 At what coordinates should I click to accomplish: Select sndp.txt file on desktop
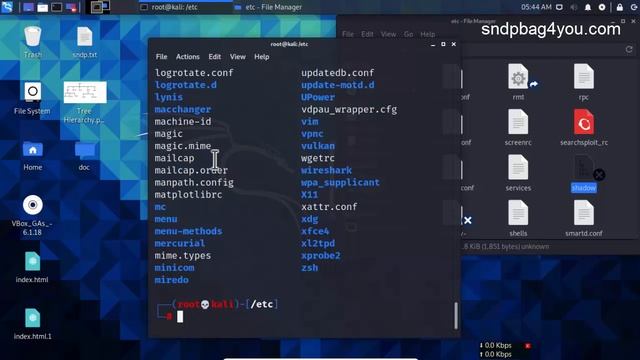coord(84,41)
